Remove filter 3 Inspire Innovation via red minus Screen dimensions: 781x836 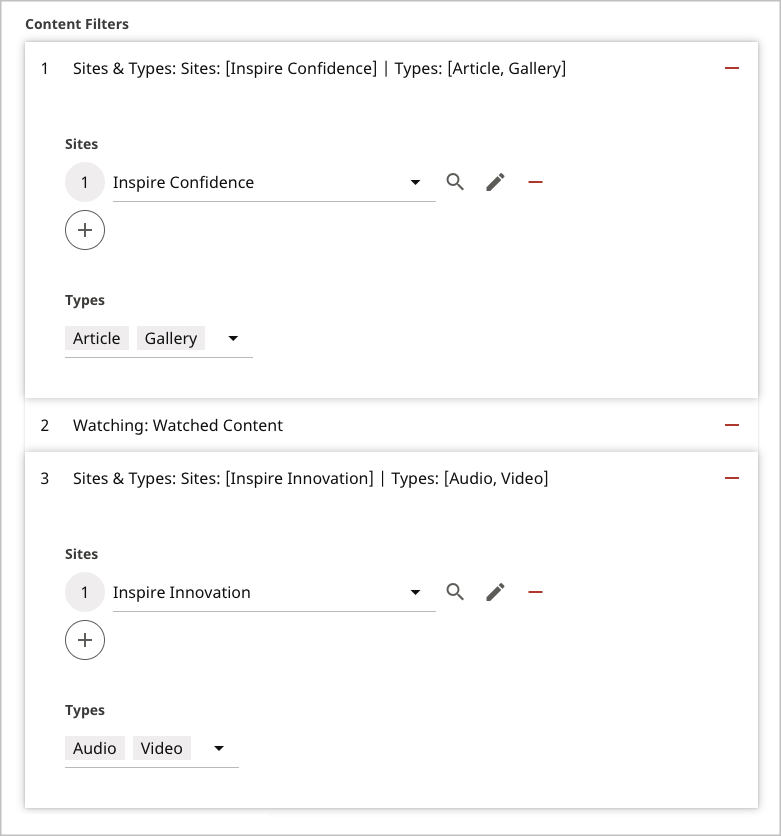point(731,478)
